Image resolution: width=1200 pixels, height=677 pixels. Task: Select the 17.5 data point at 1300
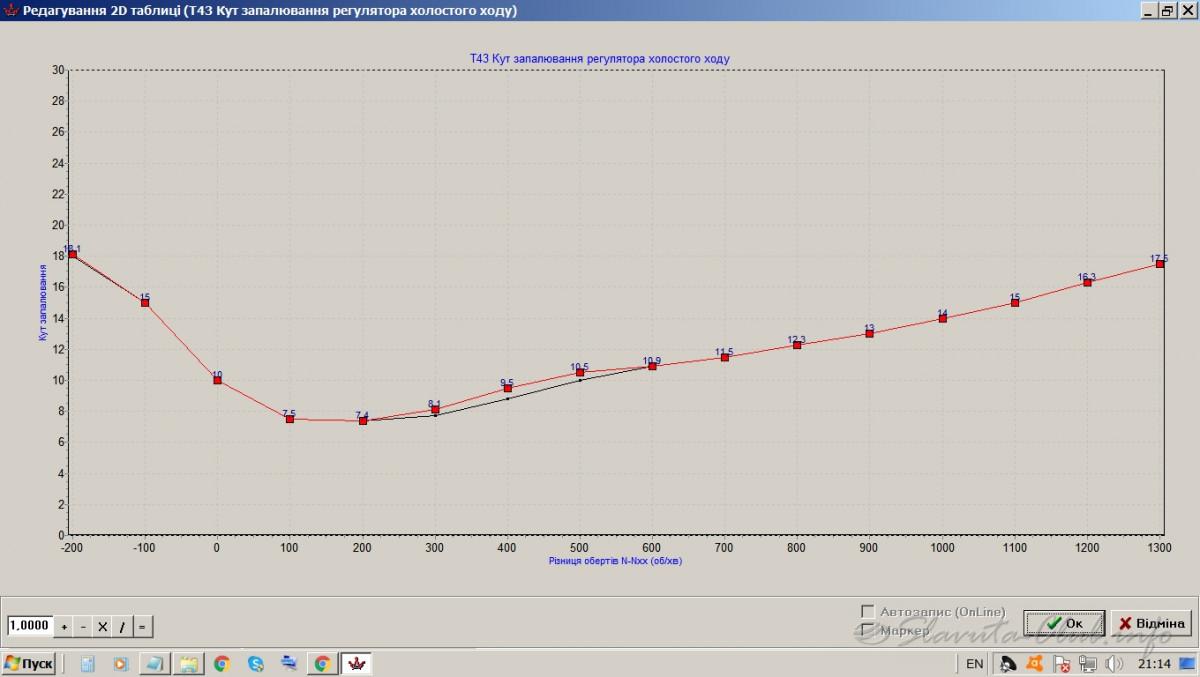click(x=1160, y=264)
